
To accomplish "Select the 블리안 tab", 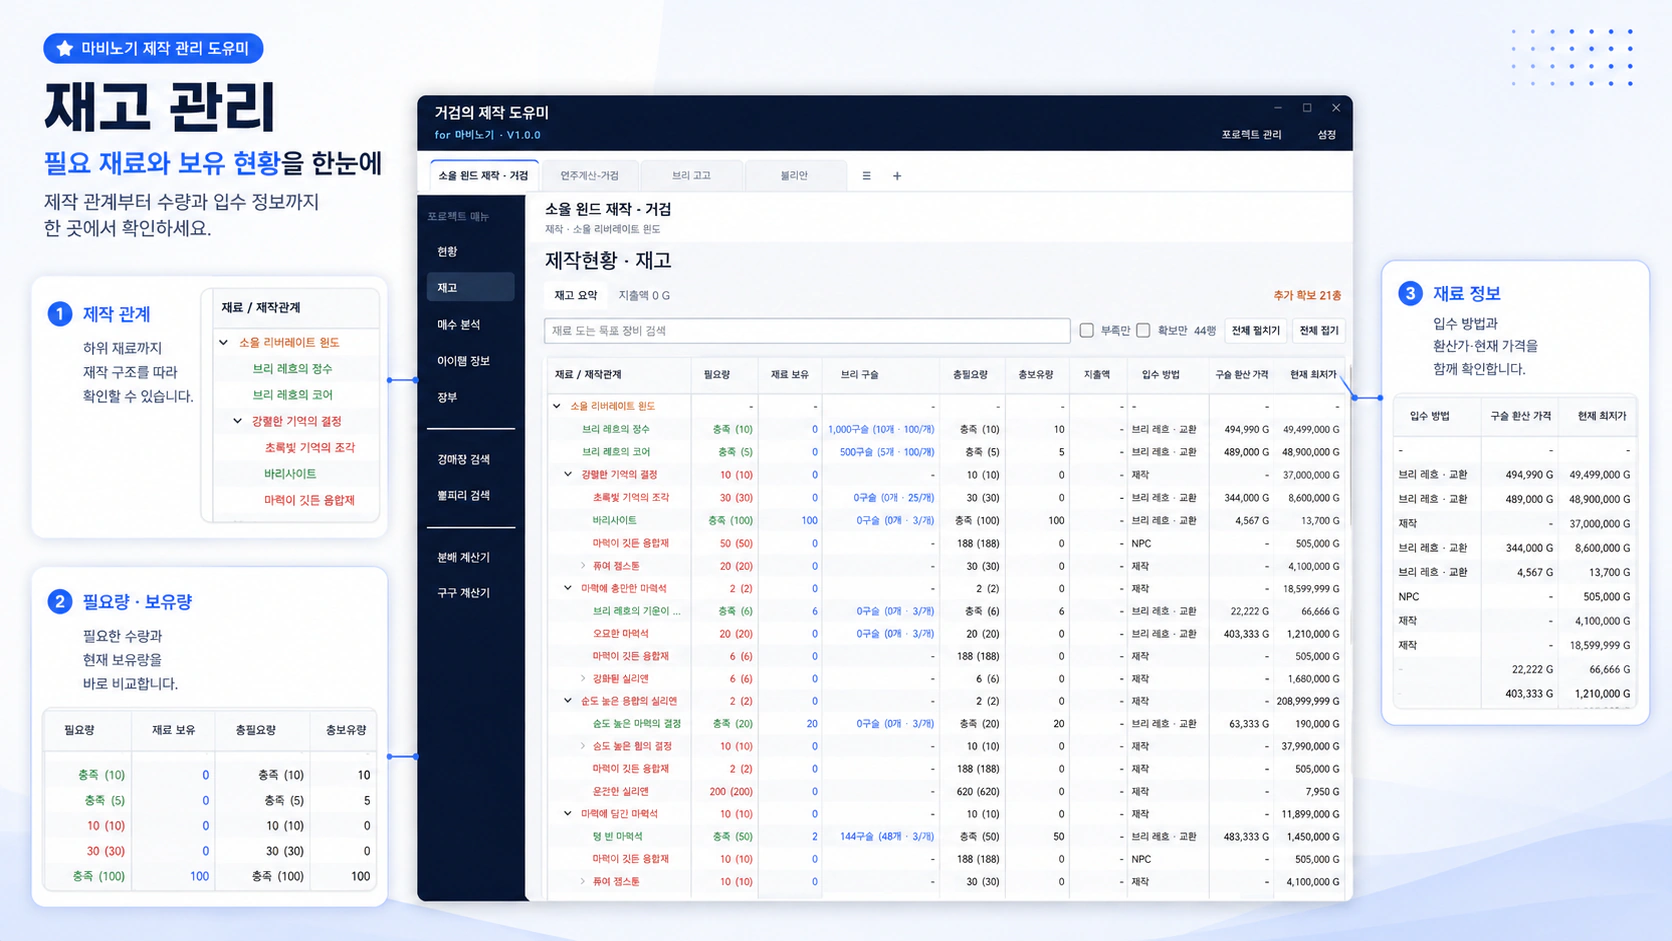I will (794, 176).
